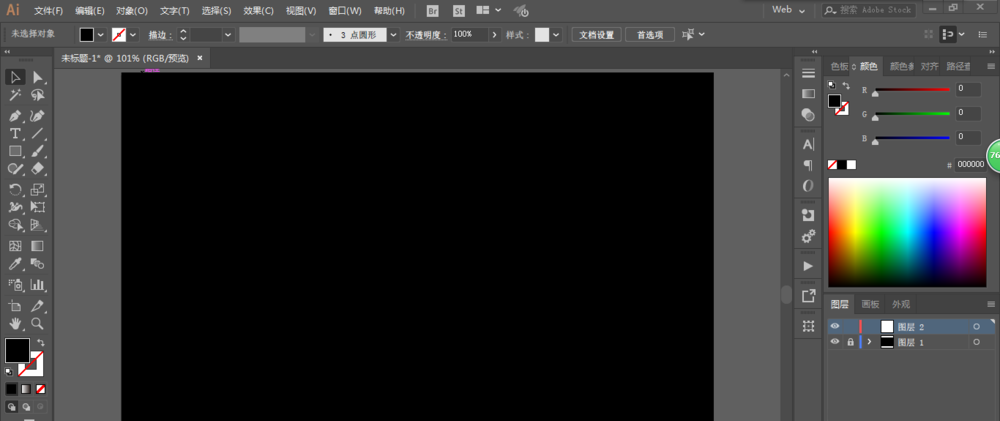The image size is (1000, 421).
Task: Switch to 对齐 panel tab
Action: pos(930,66)
